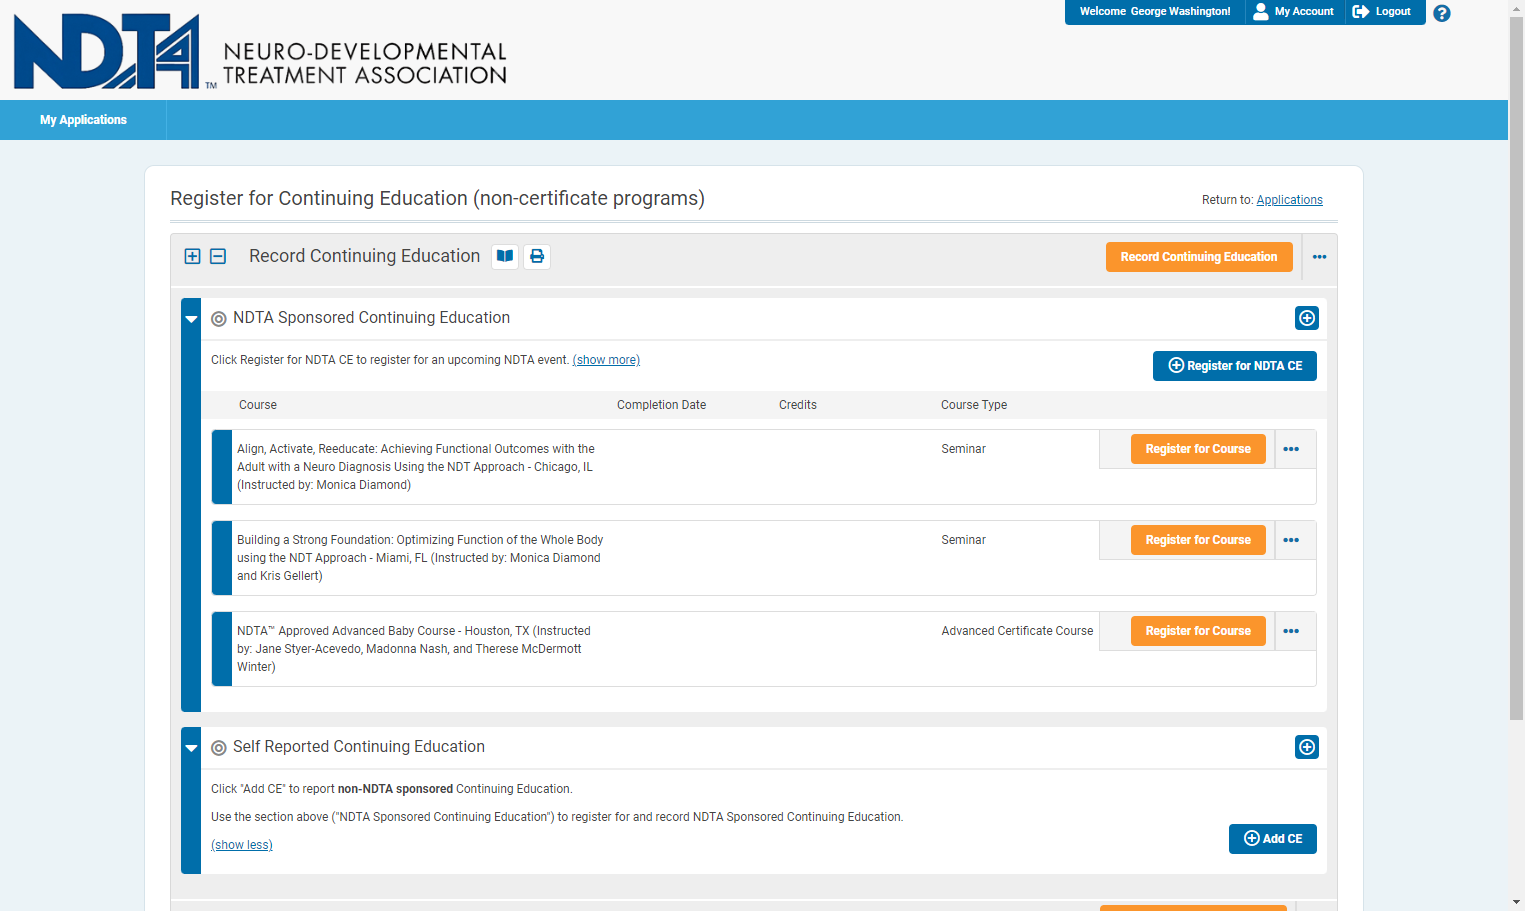Click the NDTA logo
The height and width of the screenshot is (911, 1525).
pyautogui.click(x=260, y=52)
